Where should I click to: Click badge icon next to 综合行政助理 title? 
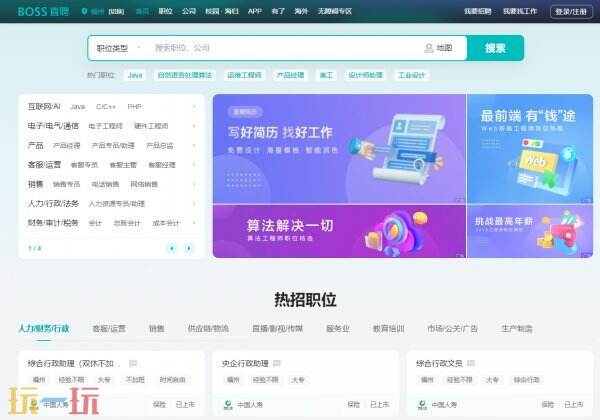tap(133, 363)
